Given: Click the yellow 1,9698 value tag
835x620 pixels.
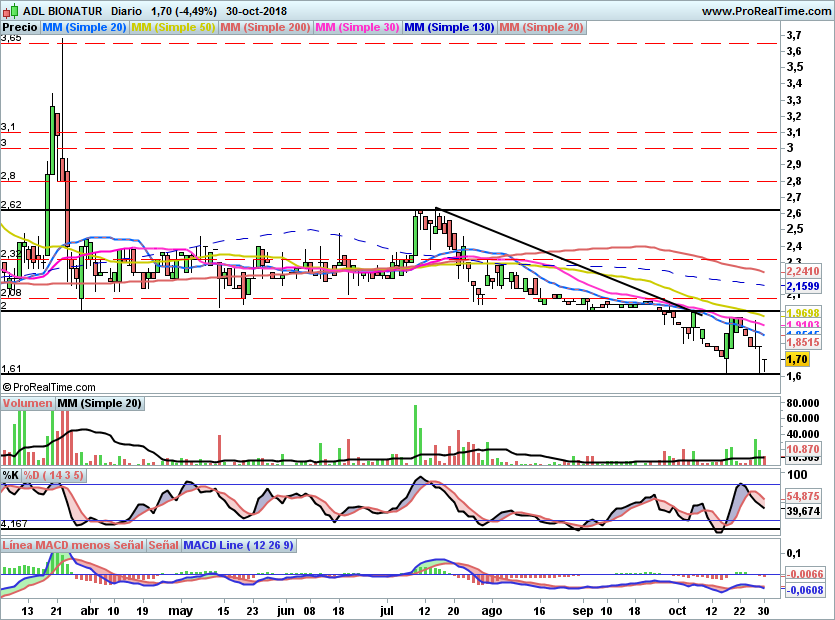Looking at the screenshot, I should pos(803,313).
